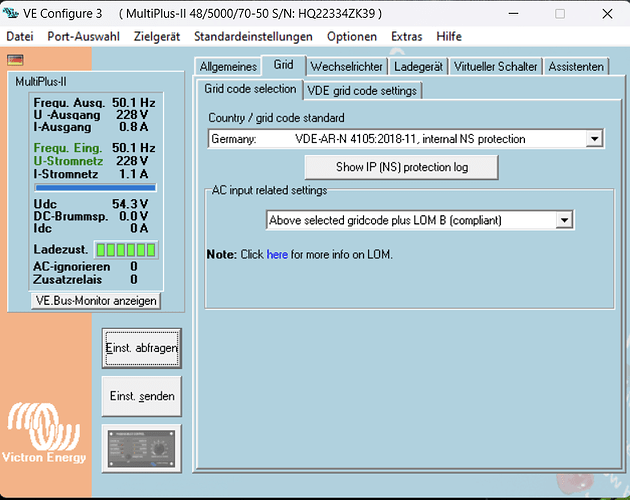Viewport: 630px width, 500px height.
Task: Open the Optionen menu
Action: [x=352, y=37]
